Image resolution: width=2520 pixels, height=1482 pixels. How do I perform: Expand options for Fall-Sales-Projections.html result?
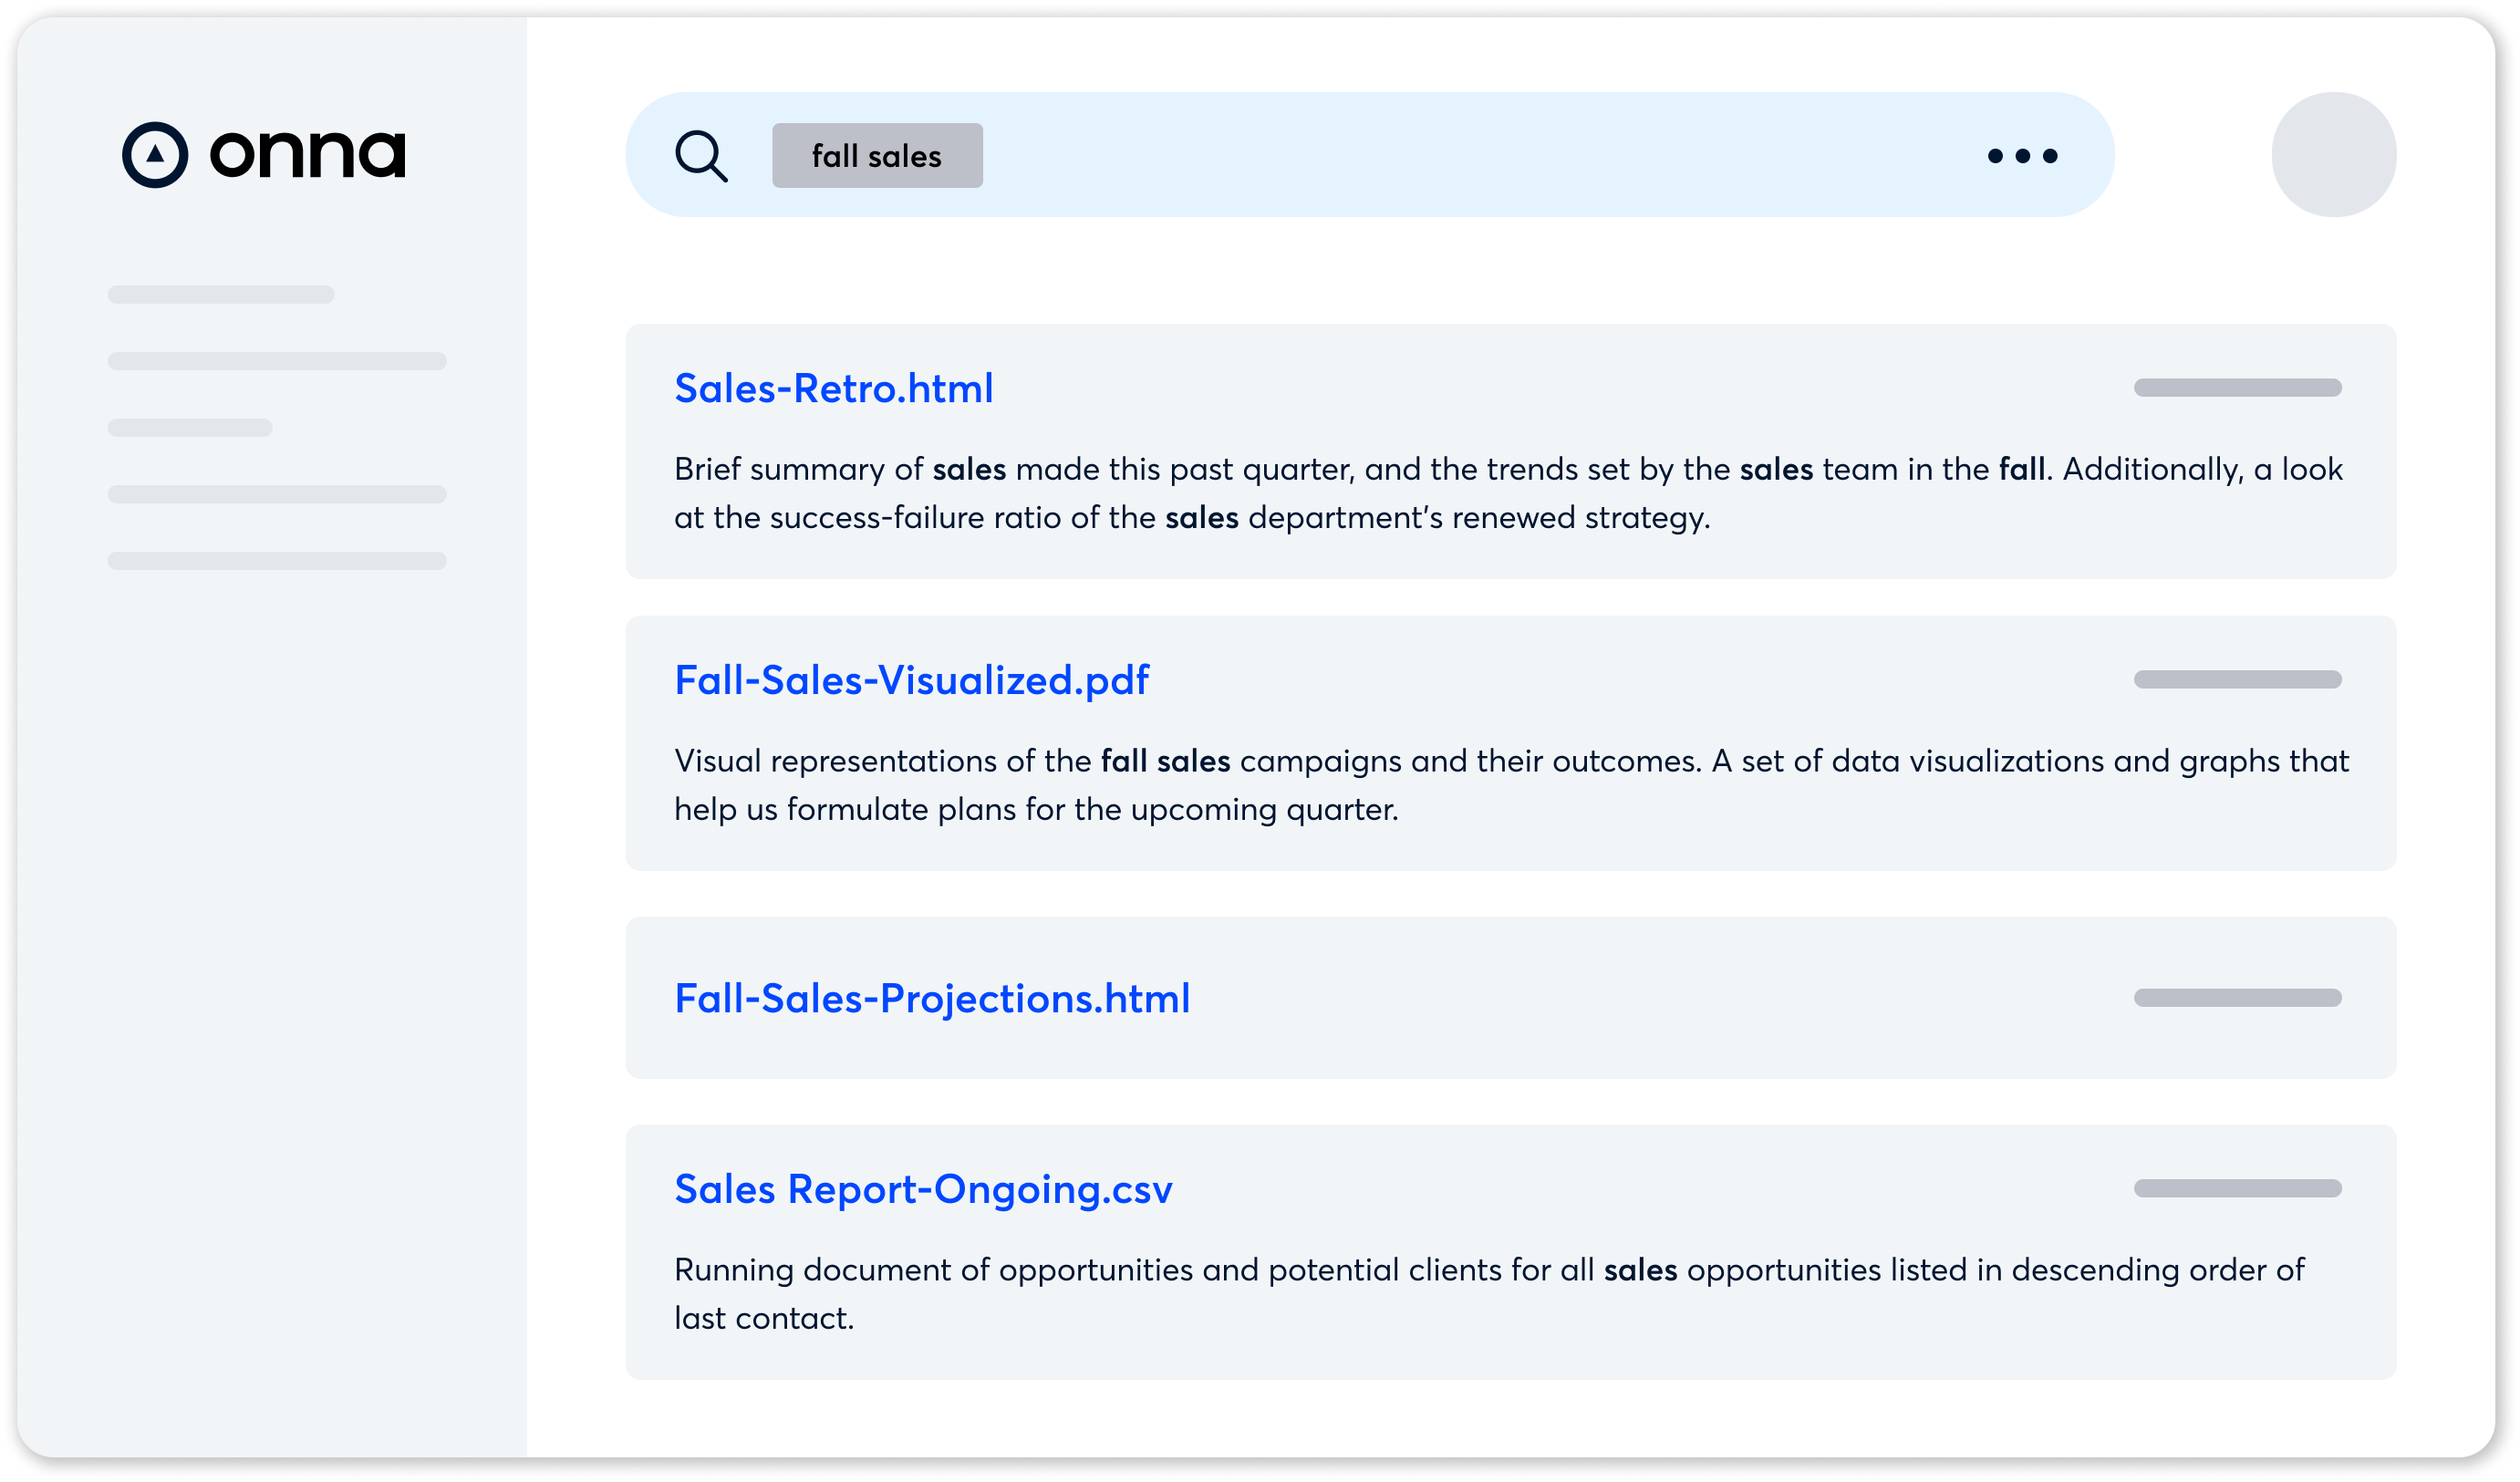2237,997
